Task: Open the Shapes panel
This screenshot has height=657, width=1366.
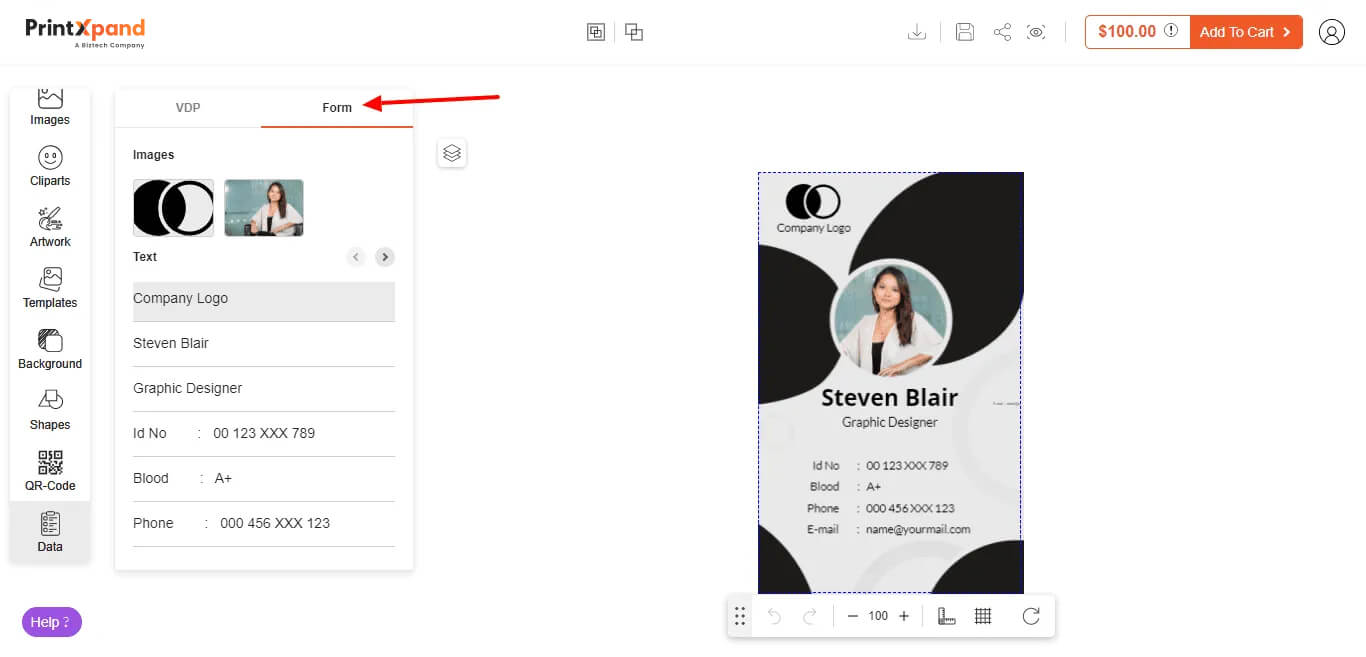Action: pos(50,410)
